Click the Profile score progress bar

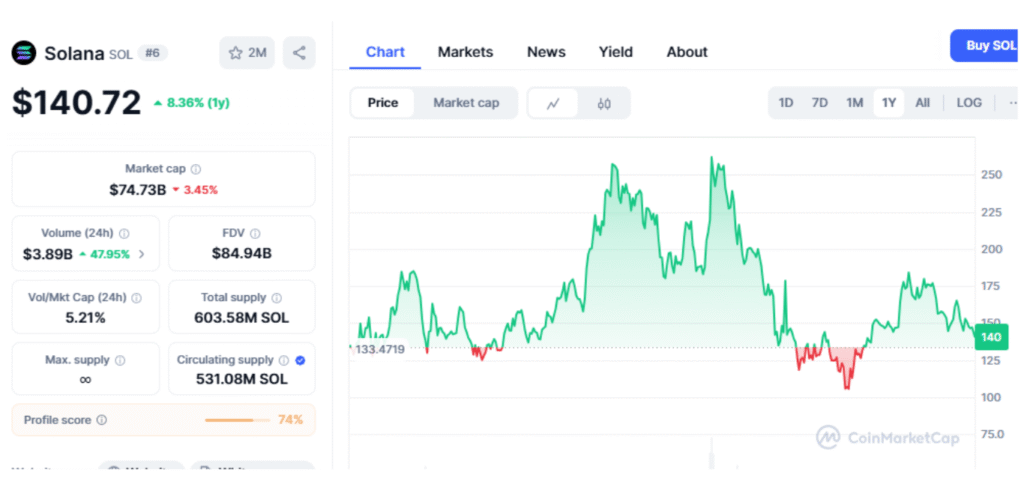coord(237,420)
